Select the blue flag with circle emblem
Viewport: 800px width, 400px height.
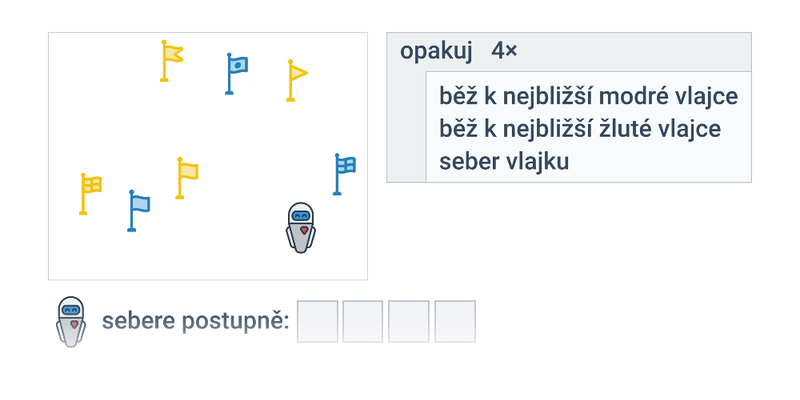(237, 74)
